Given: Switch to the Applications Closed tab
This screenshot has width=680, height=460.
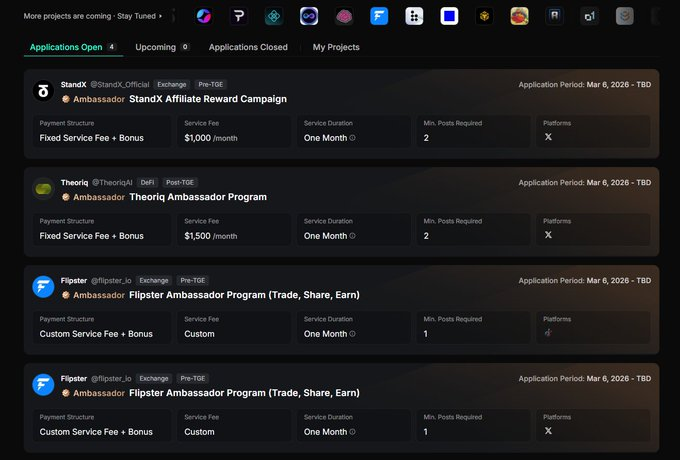Looking at the screenshot, I should click(248, 47).
